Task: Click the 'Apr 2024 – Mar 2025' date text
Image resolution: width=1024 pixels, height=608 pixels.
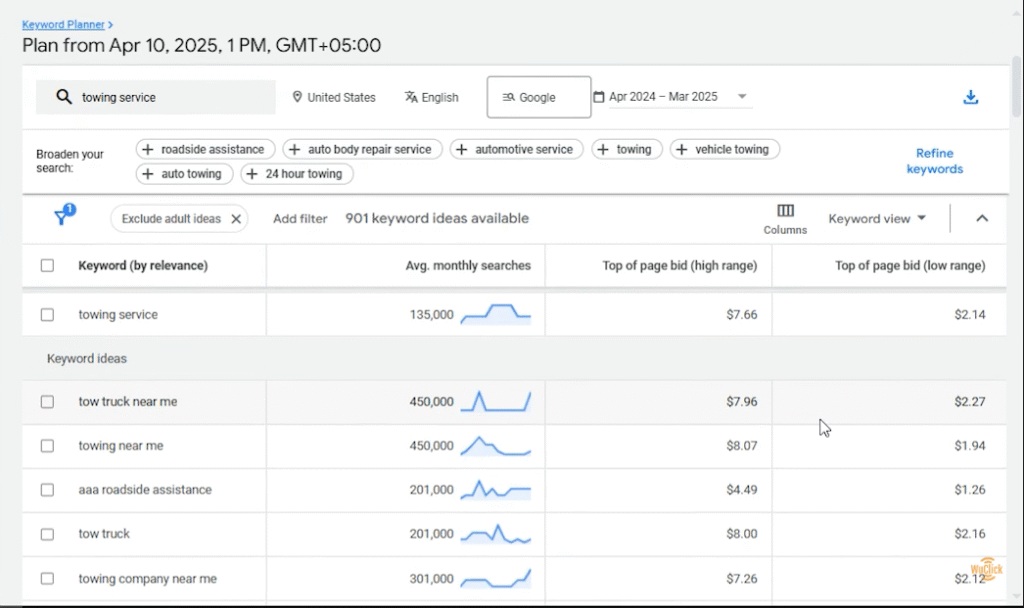Action: [663, 97]
